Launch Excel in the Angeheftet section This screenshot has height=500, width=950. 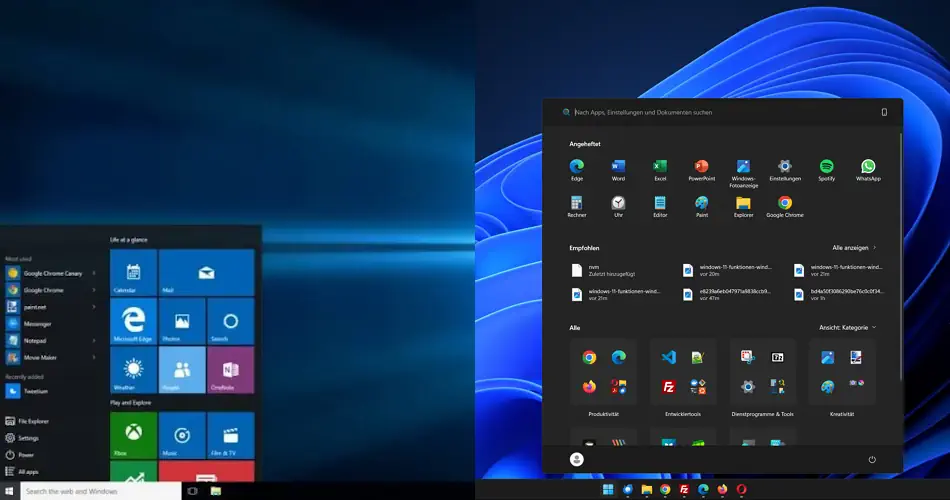pyautogui.click(x=660, y=170)
